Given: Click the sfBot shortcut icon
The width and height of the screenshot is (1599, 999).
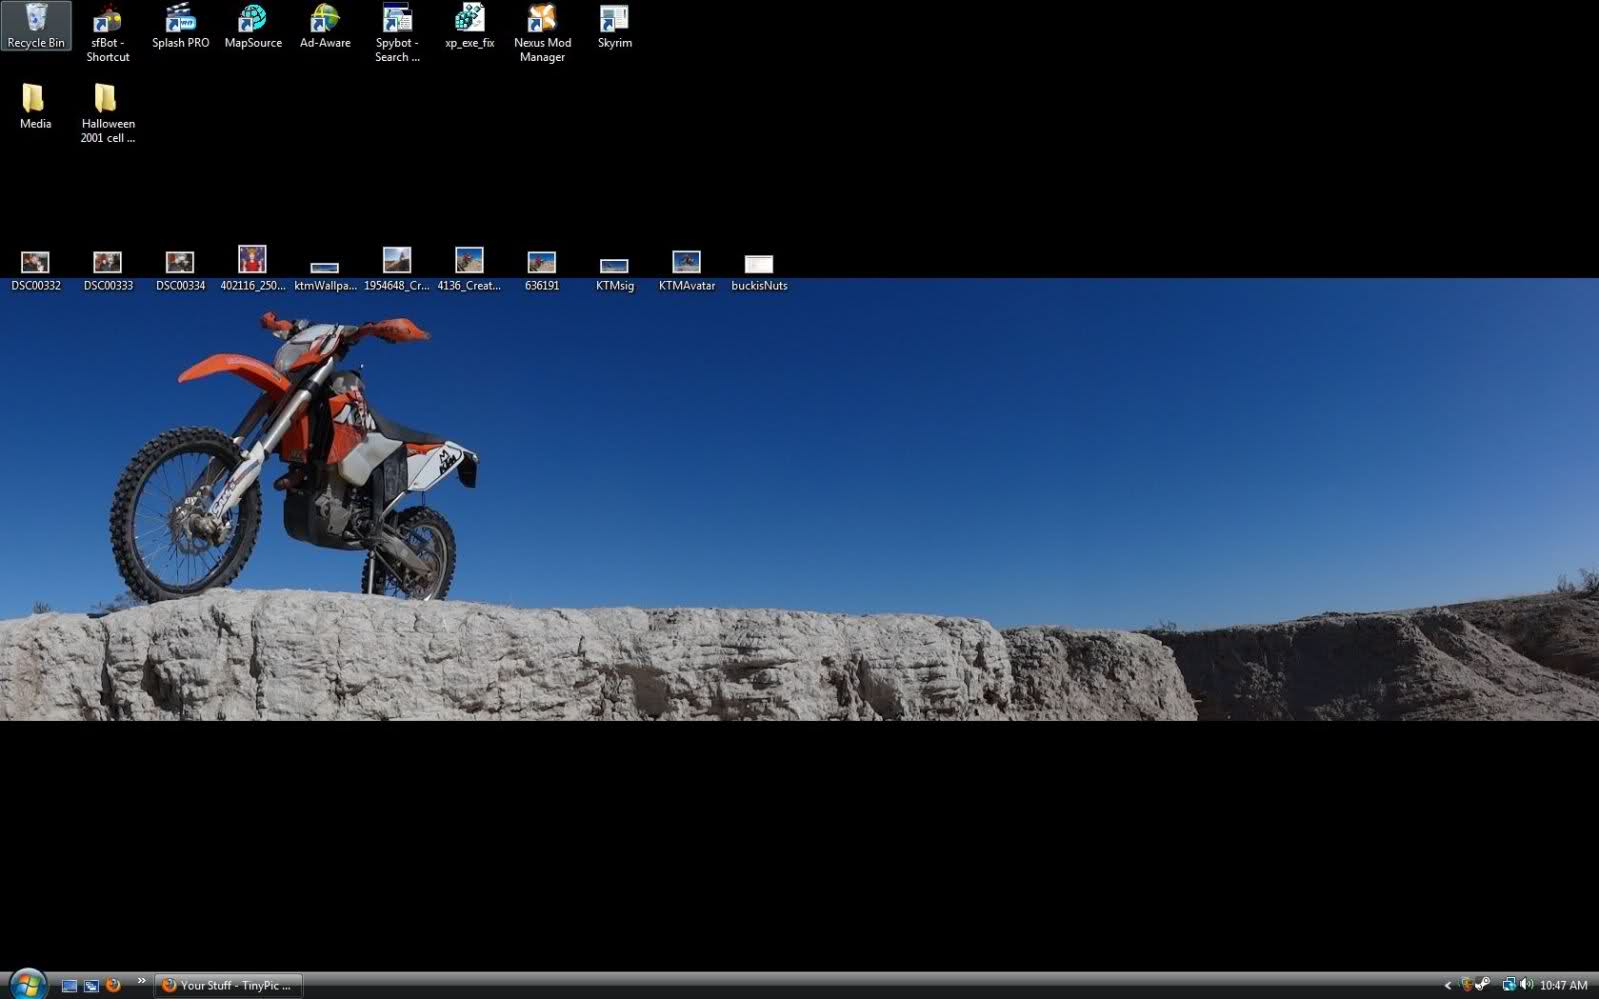Looking at the screenshot, I should click(x=107, y=31).
